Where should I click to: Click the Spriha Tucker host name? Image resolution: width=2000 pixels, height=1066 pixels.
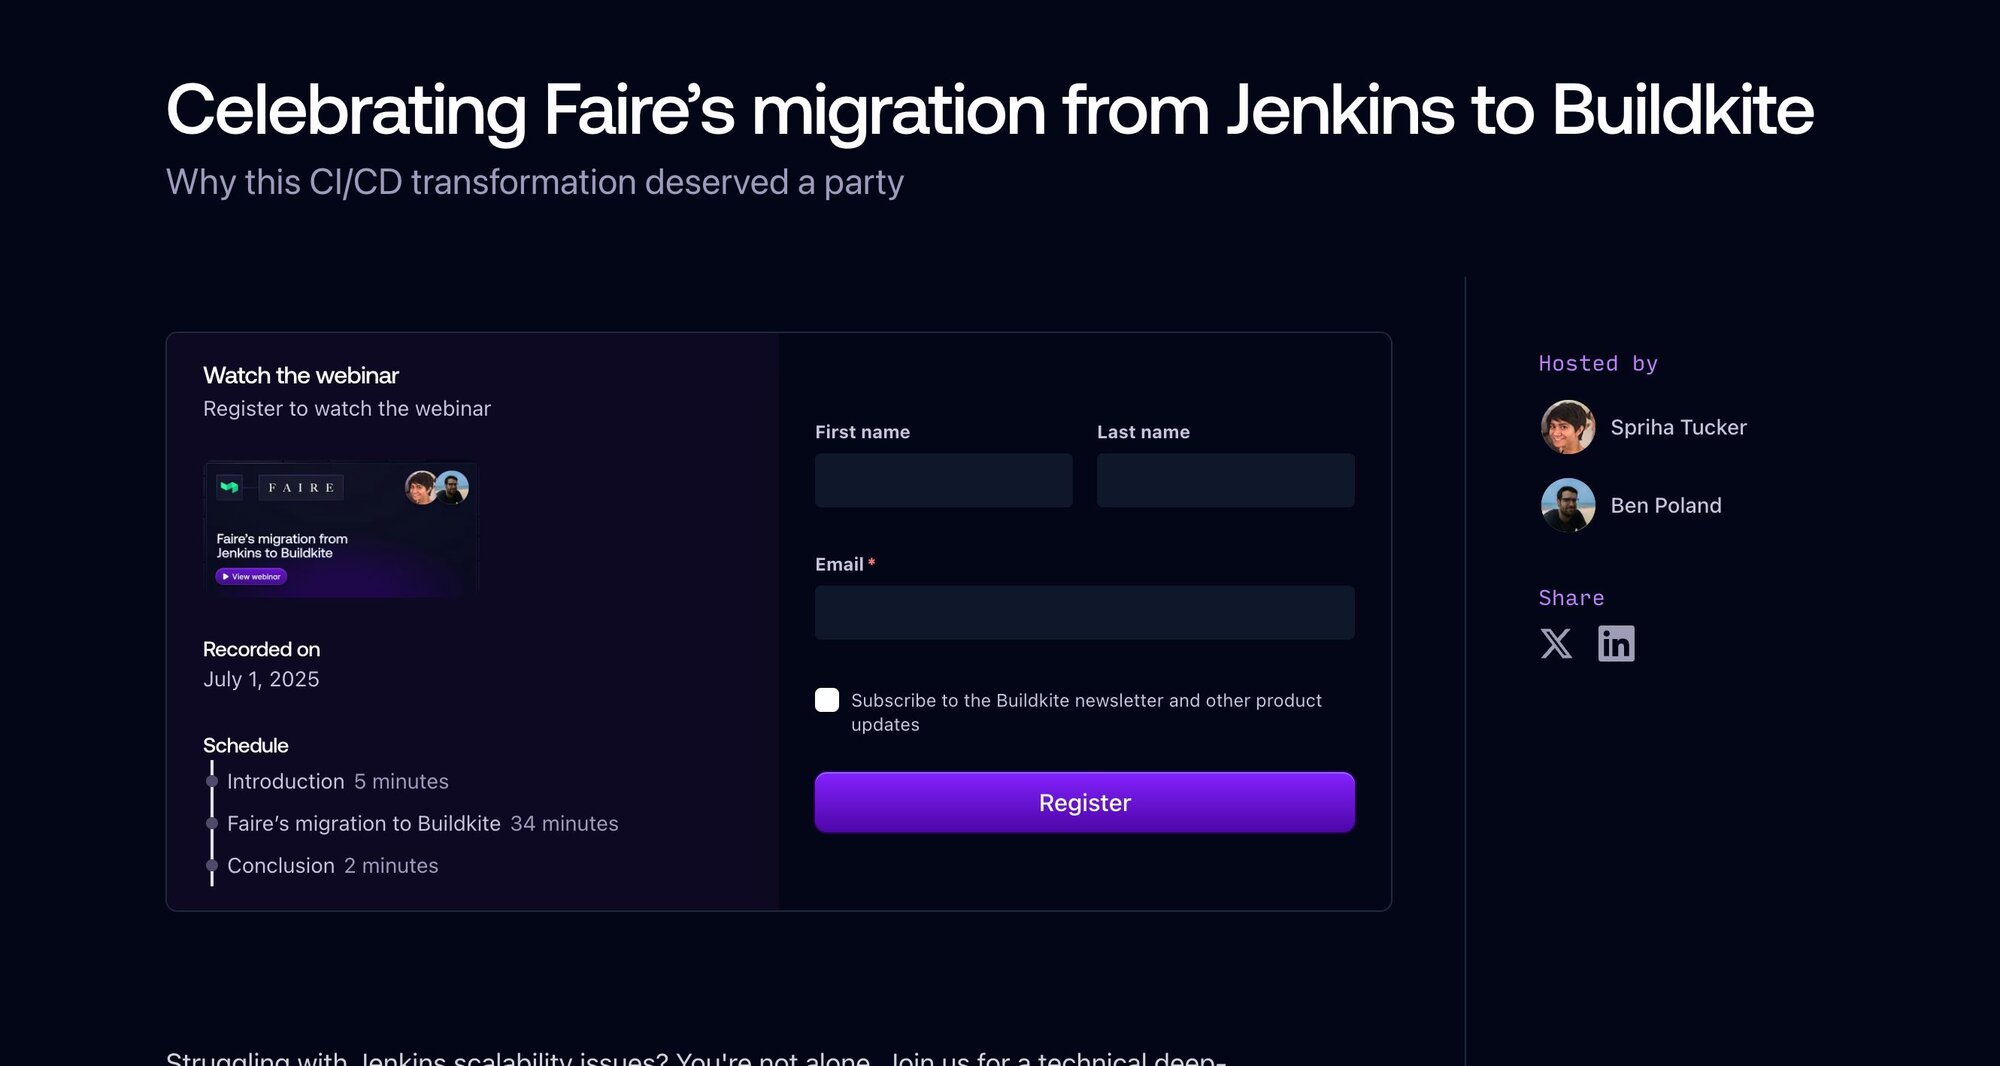click(x=1678, y=427)
